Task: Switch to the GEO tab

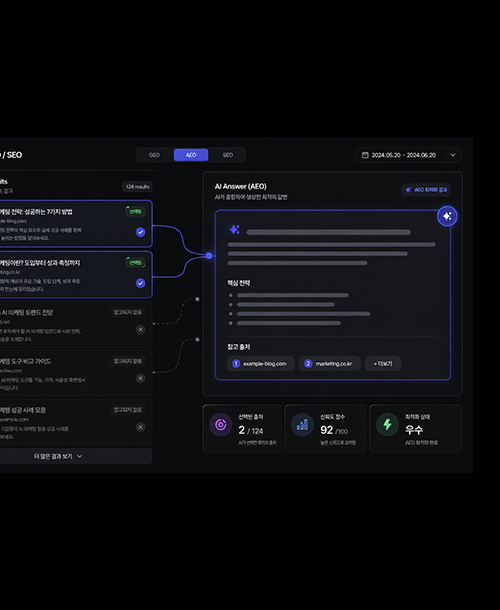Action: pyautogui.click(x=154, y=155)
